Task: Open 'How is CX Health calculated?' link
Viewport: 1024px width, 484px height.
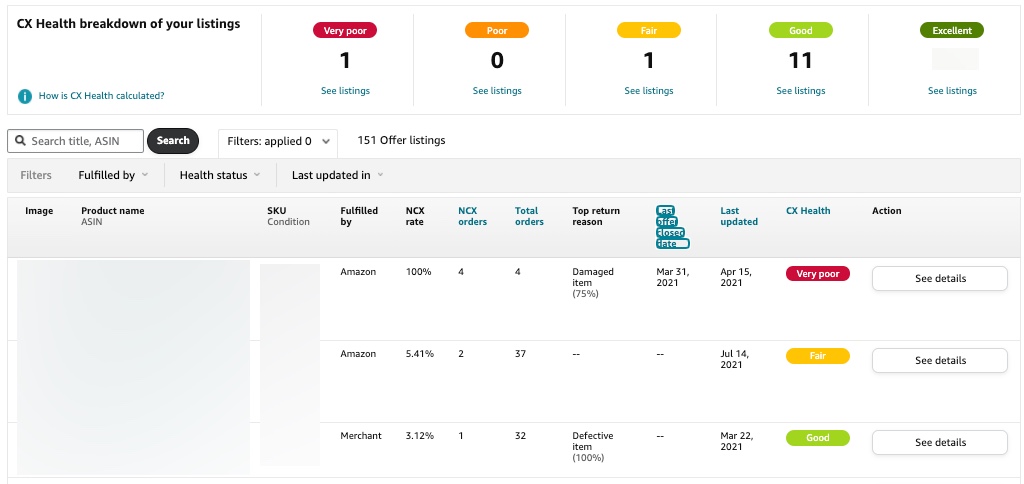Action: (101, 96)
